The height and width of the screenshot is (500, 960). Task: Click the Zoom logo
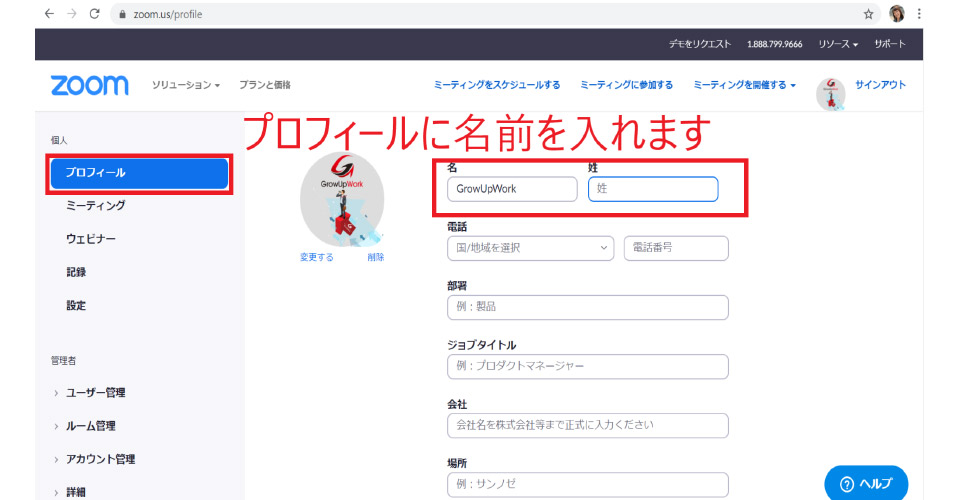click(89, 85)
